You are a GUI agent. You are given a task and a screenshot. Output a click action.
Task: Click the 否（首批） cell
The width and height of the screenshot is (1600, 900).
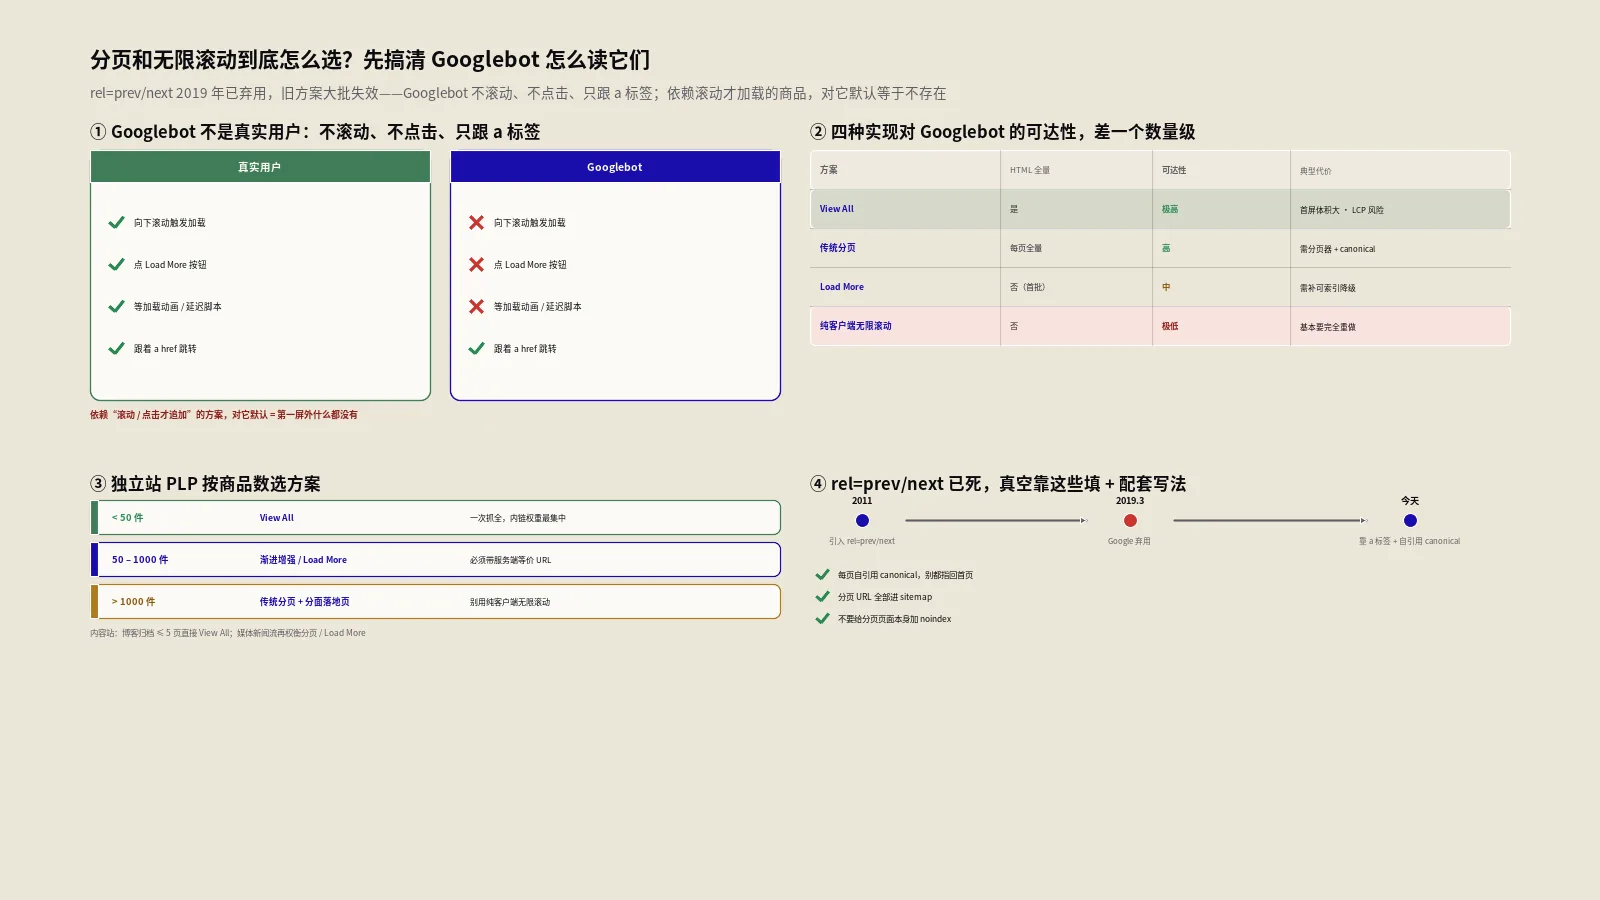click(x=1027, y=287)
